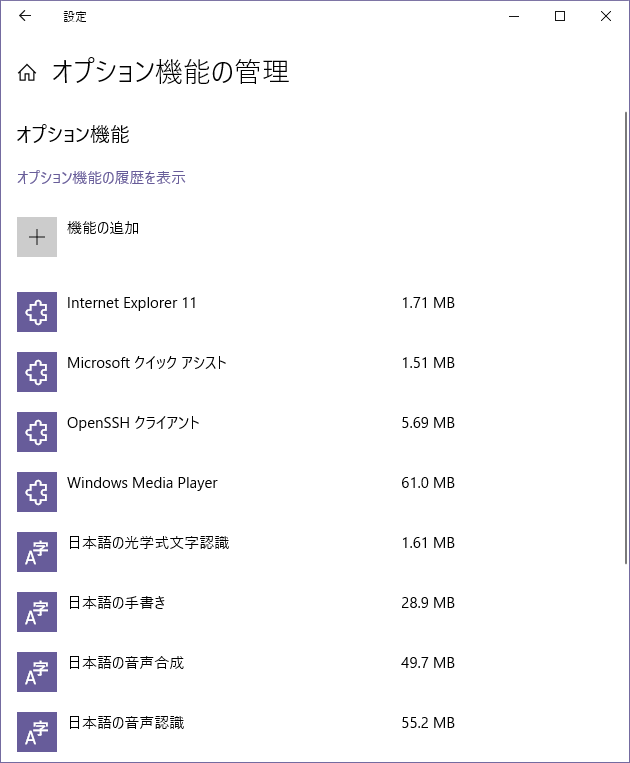Viewport: 630px width, 763px height.
Task: Click the 機能の追加 label
Action: pos(103,228)
